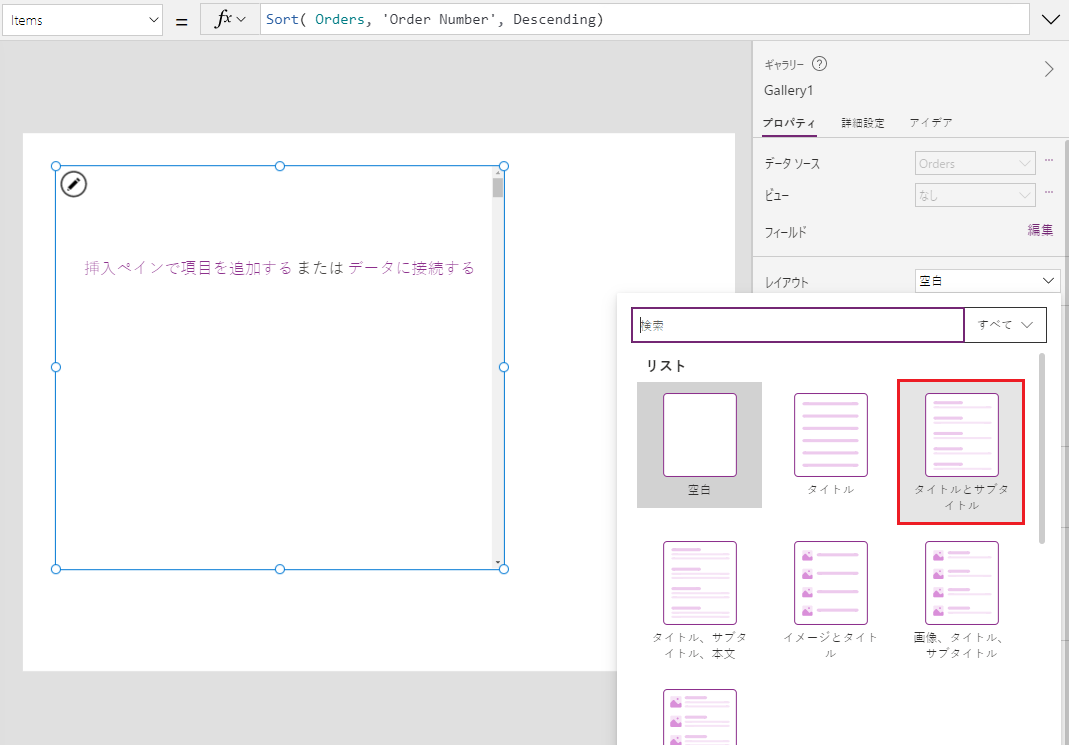Click the pencil edit icon on gallery
The width and height of the screenshot is (1069, 745).
[73, 184]
